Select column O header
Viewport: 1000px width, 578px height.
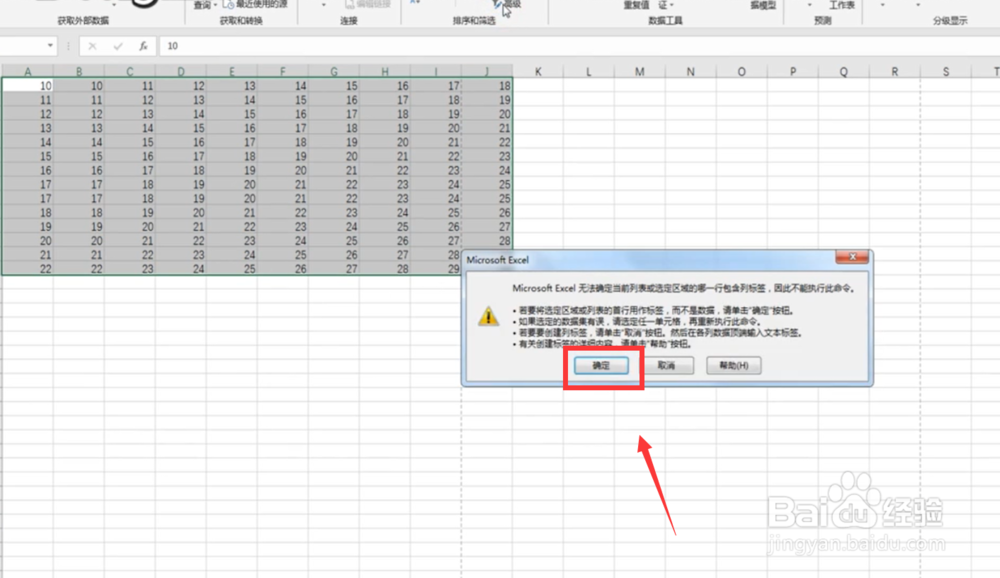tap(742, 71)
